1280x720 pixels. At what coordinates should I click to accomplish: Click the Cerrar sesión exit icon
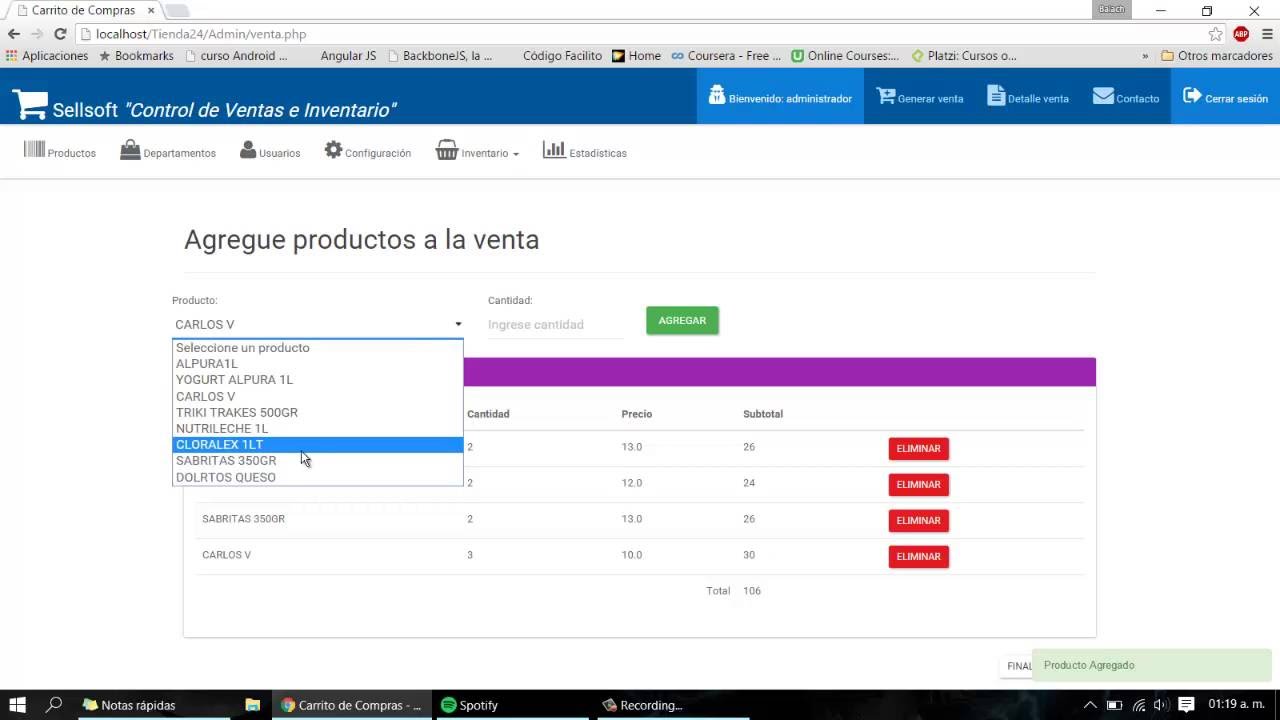pyautogui.click(x=1192, y=95)
